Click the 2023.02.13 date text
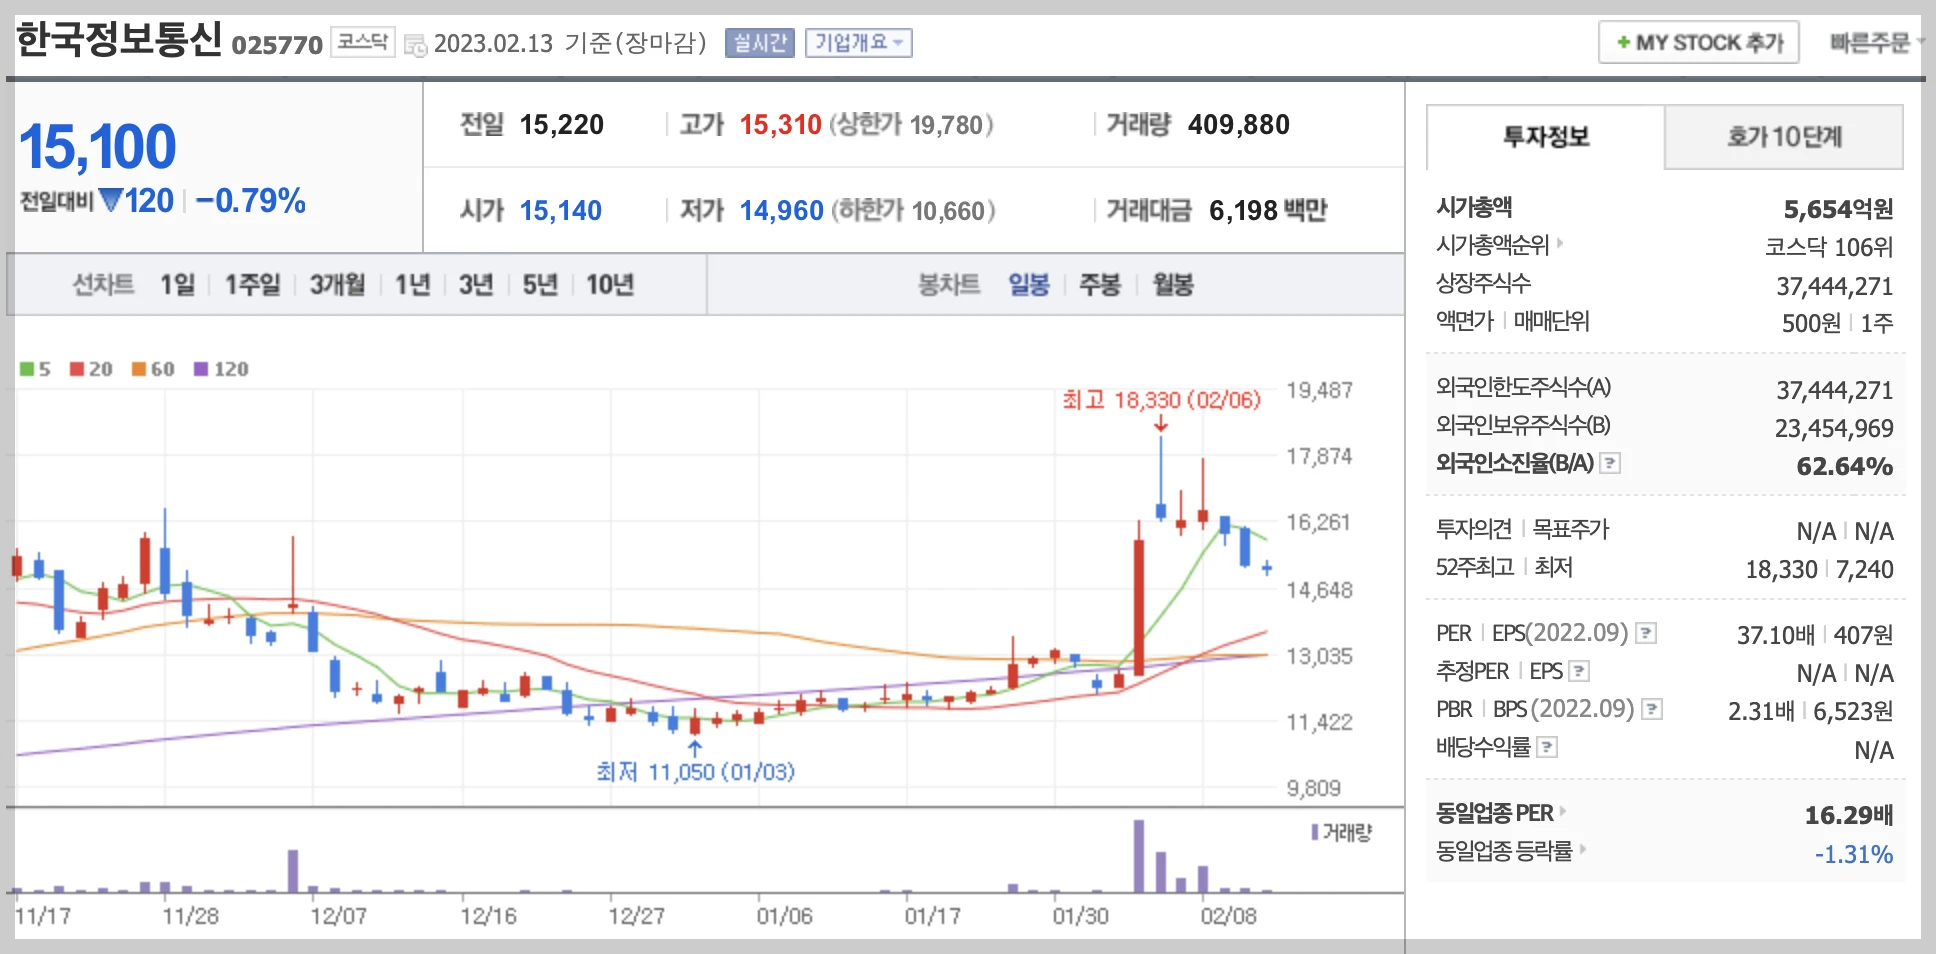1936x954 pixels. coord(493,43)
